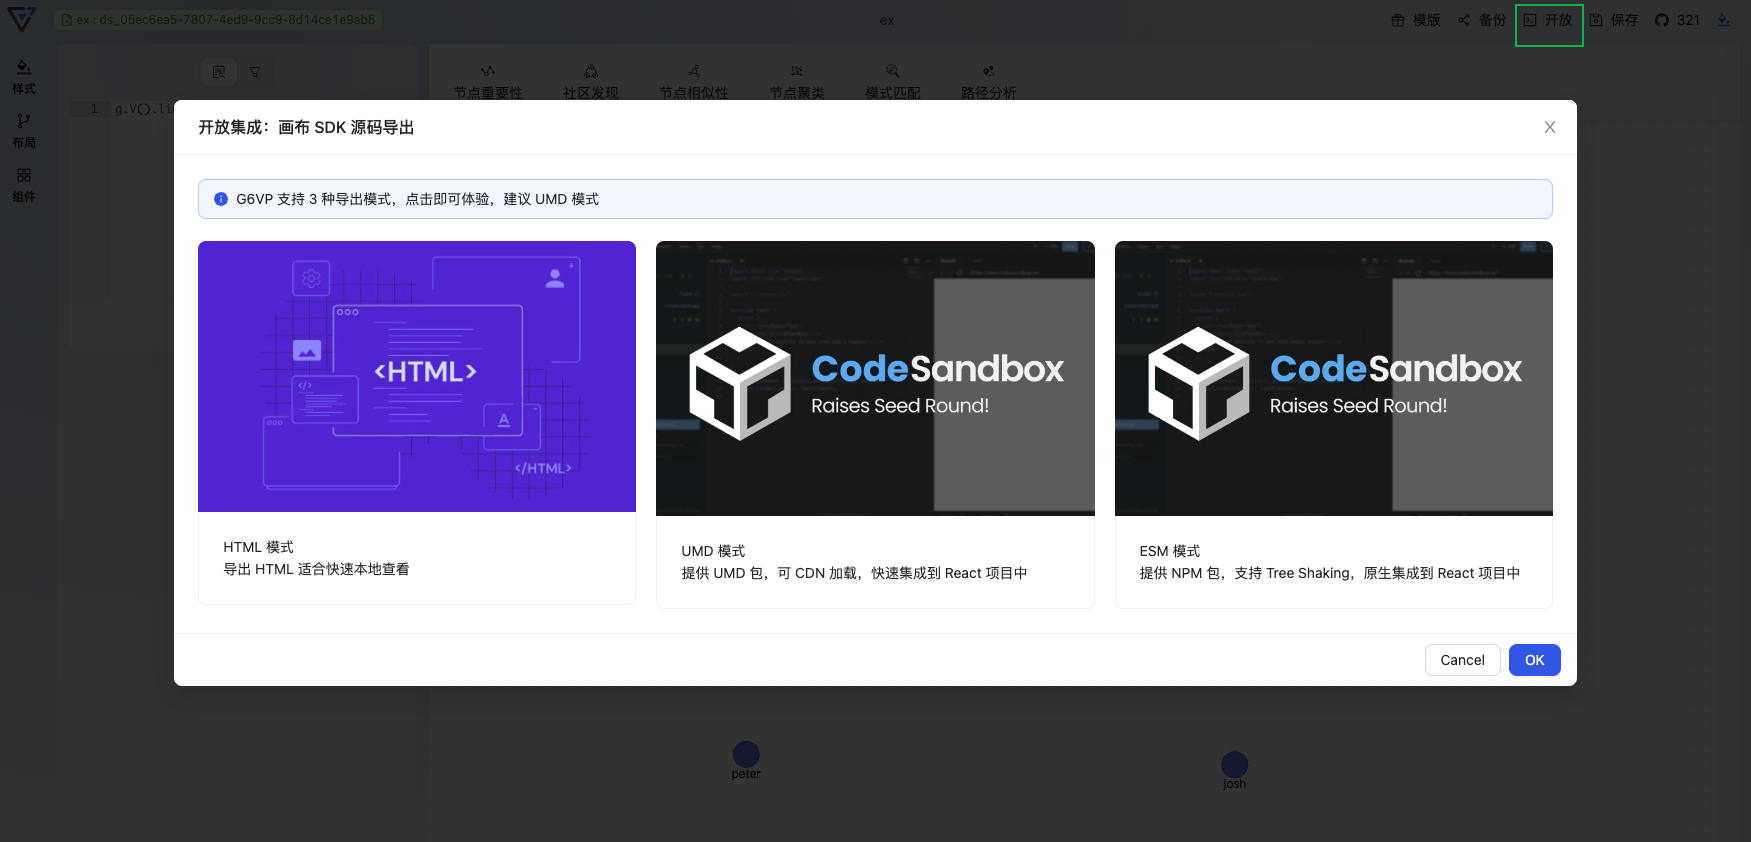The height and width of the screenshot is (842, 1751).
Task: Click the 'HTML 模式' title text
Action: 258,547
